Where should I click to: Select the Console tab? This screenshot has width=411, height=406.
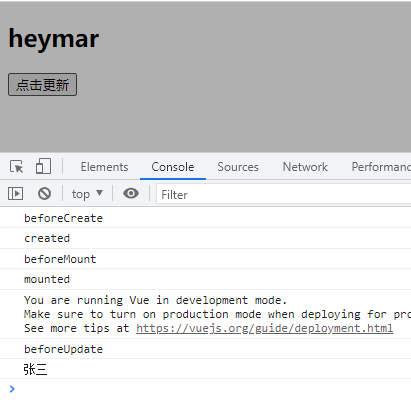pos(173,167)
